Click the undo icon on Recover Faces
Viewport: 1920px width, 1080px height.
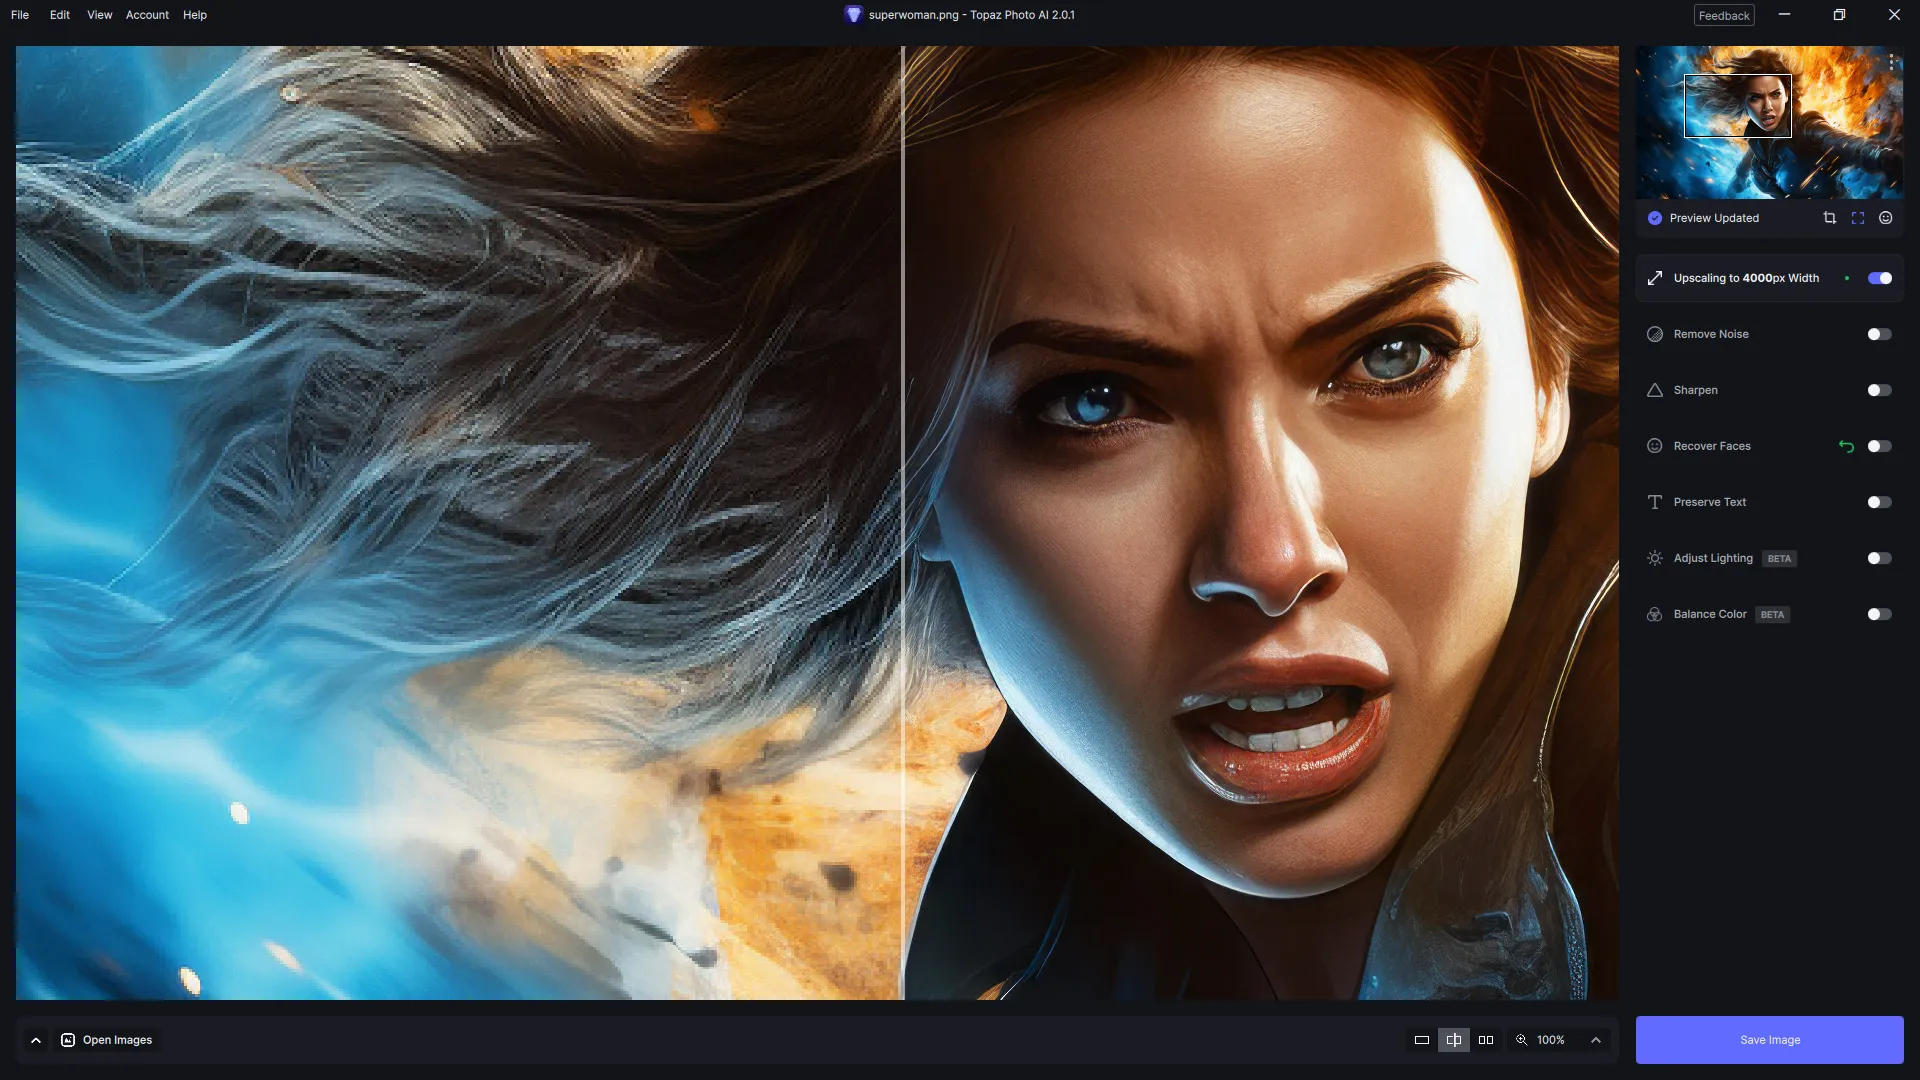1847,446
